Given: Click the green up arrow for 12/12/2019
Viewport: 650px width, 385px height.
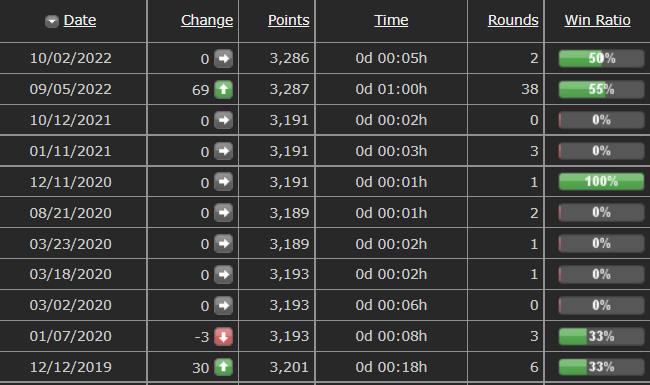Looking at the screenshot, I should (223, 367).
